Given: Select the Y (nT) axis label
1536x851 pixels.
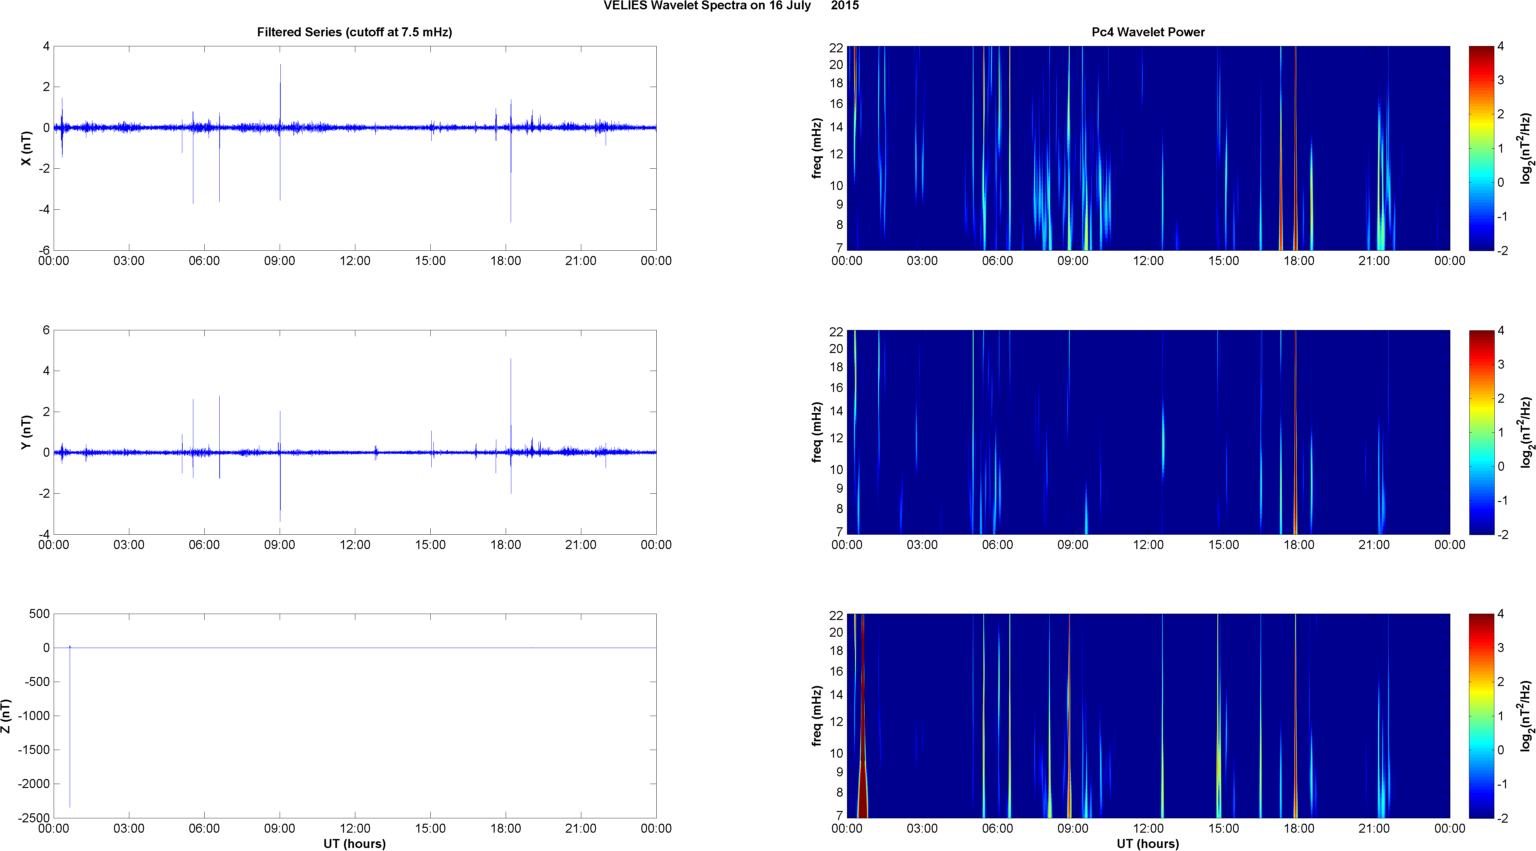Looking at the screenshot, I should pos(26,432).
